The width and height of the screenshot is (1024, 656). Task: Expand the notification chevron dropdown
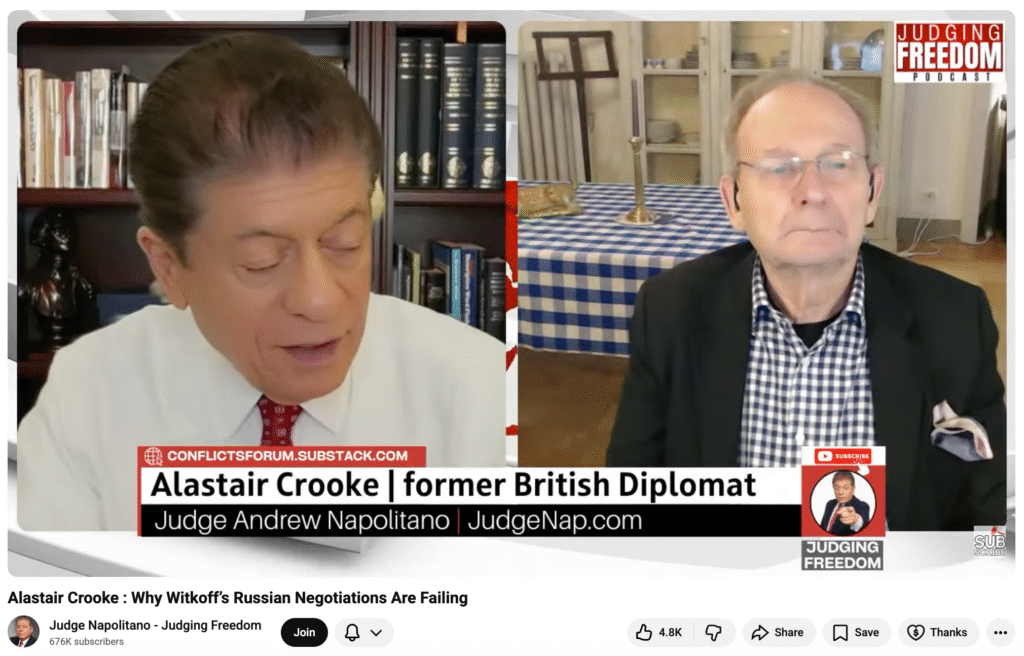point(376,632)
